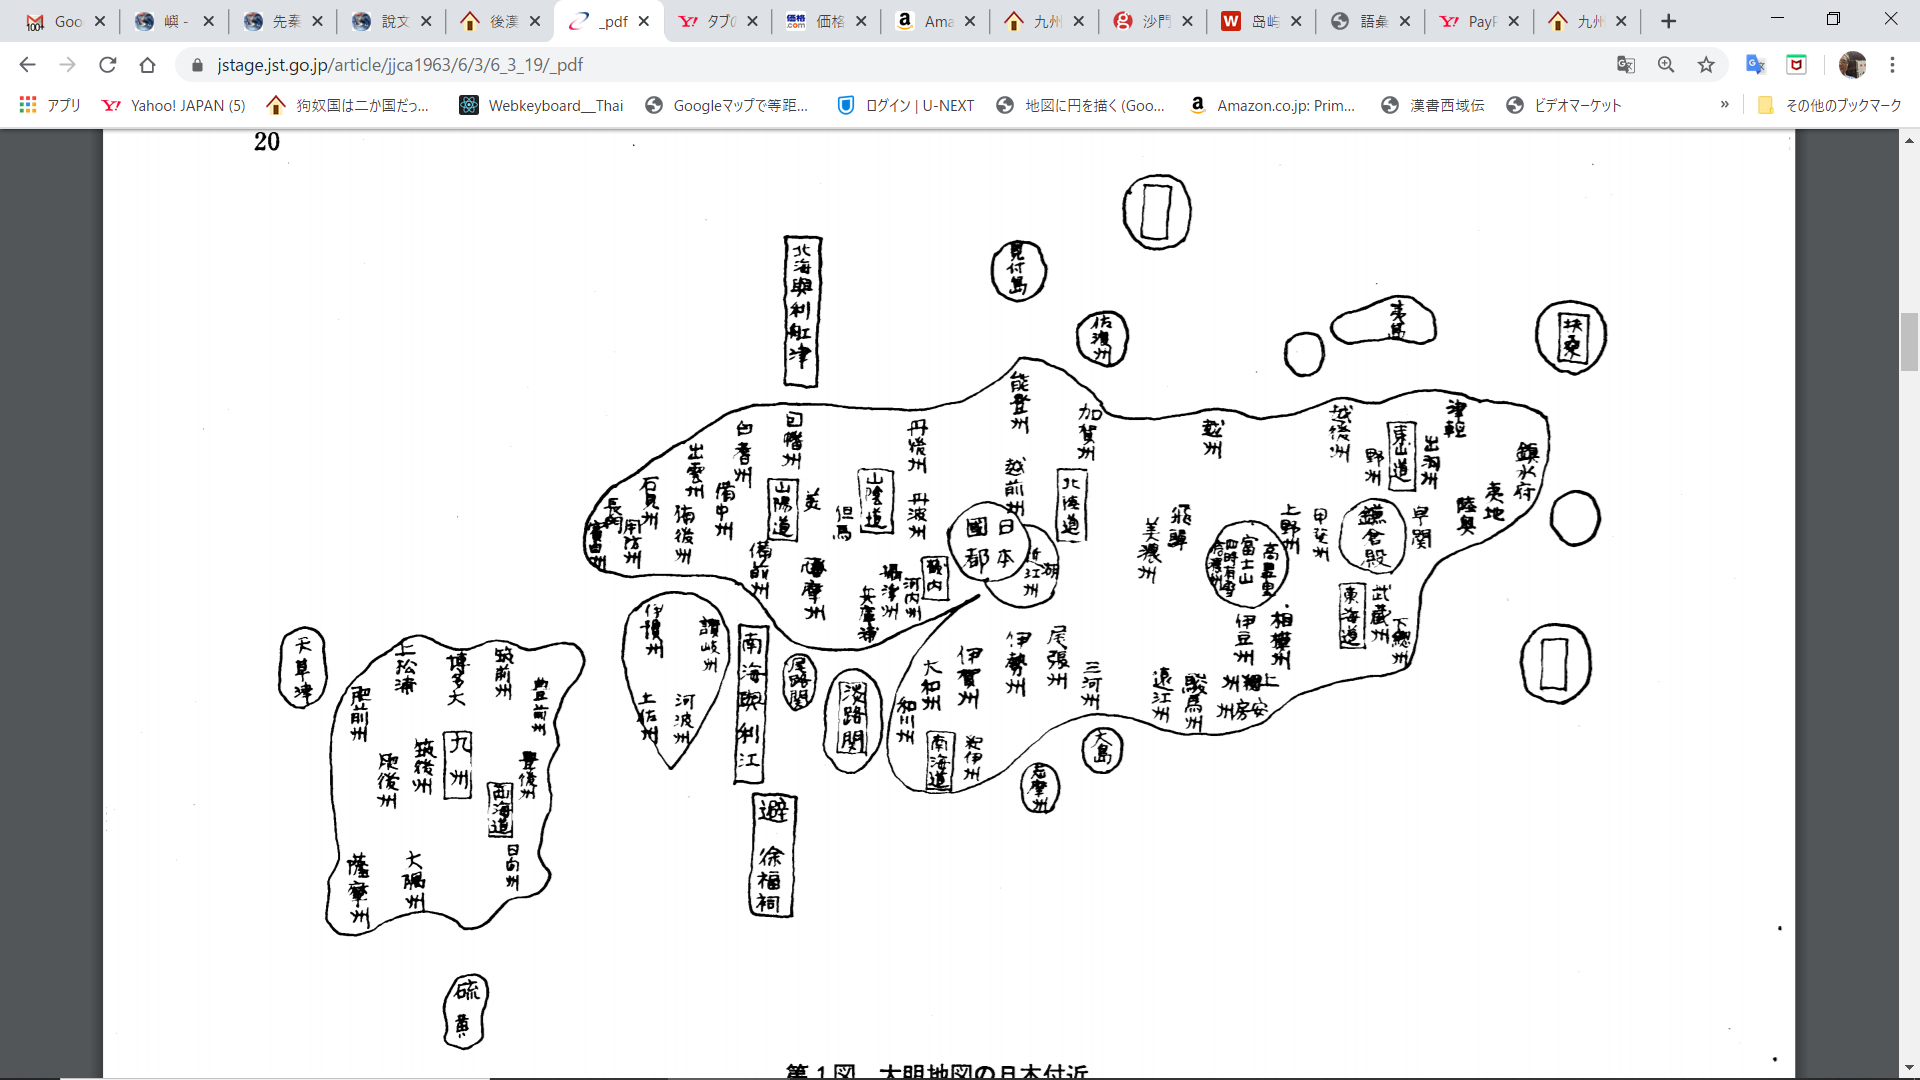This screenshot has height=1080, width=1920.
Task: Bookmark this page with star icon
Action: click(x=1706, y=65)
